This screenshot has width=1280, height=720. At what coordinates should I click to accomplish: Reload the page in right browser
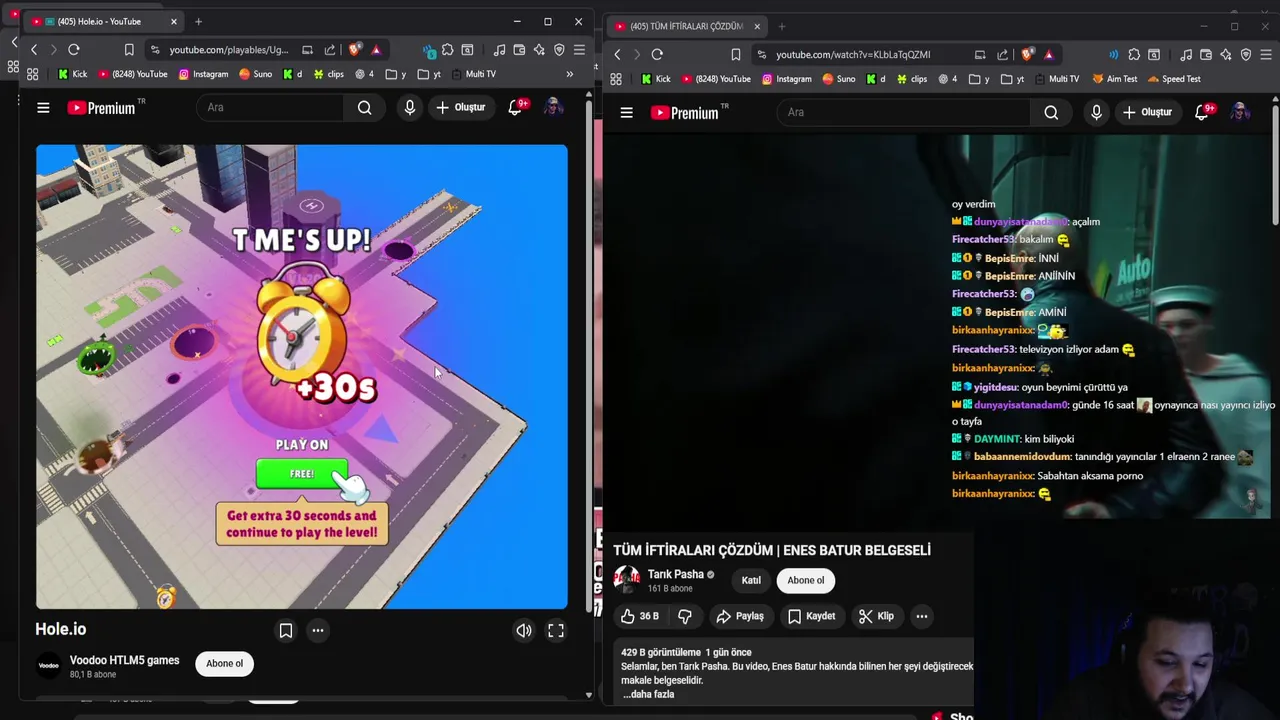point(657,54)
